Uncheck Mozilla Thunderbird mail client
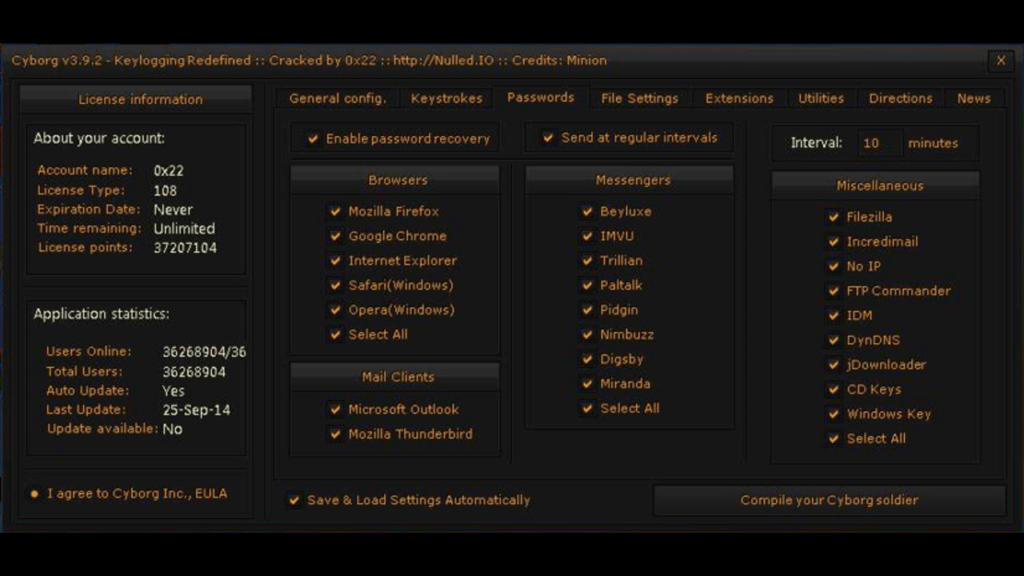This screenshot has height=576, width=1024. coord(336,434)
